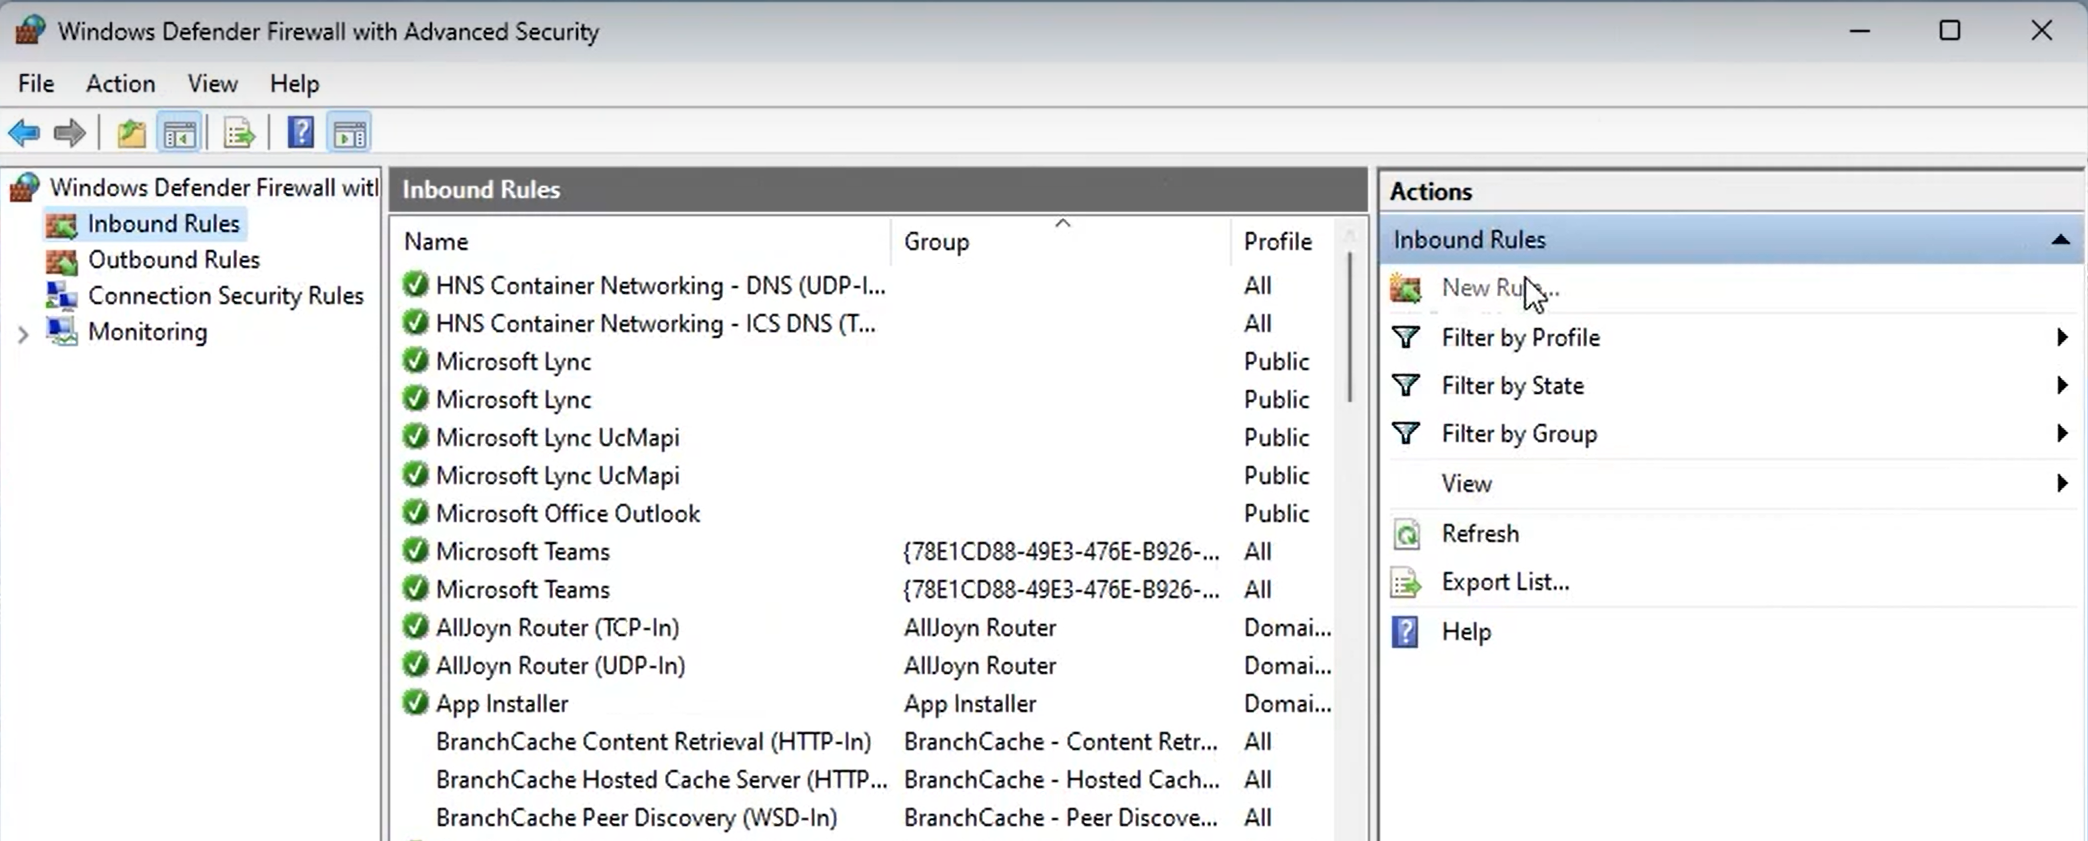
Task: Toggle the Show/Hide Action Pane icon
Action: pos(350,133)
